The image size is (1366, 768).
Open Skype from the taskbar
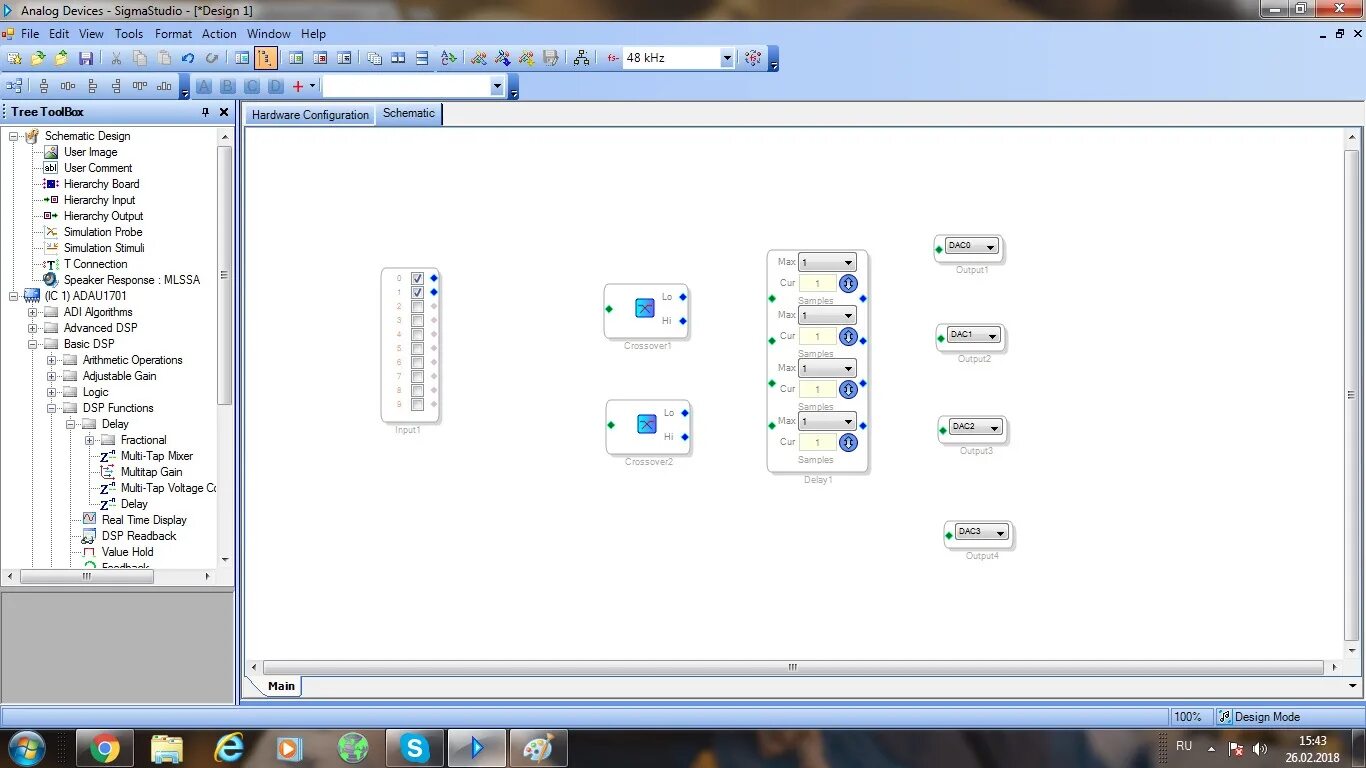[x=414, y=747]
